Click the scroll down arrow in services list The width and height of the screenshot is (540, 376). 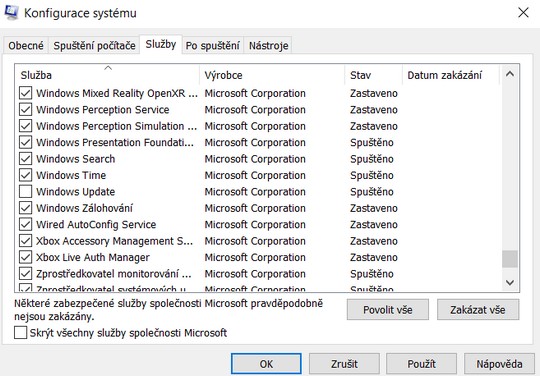click(x=510, y=283)
